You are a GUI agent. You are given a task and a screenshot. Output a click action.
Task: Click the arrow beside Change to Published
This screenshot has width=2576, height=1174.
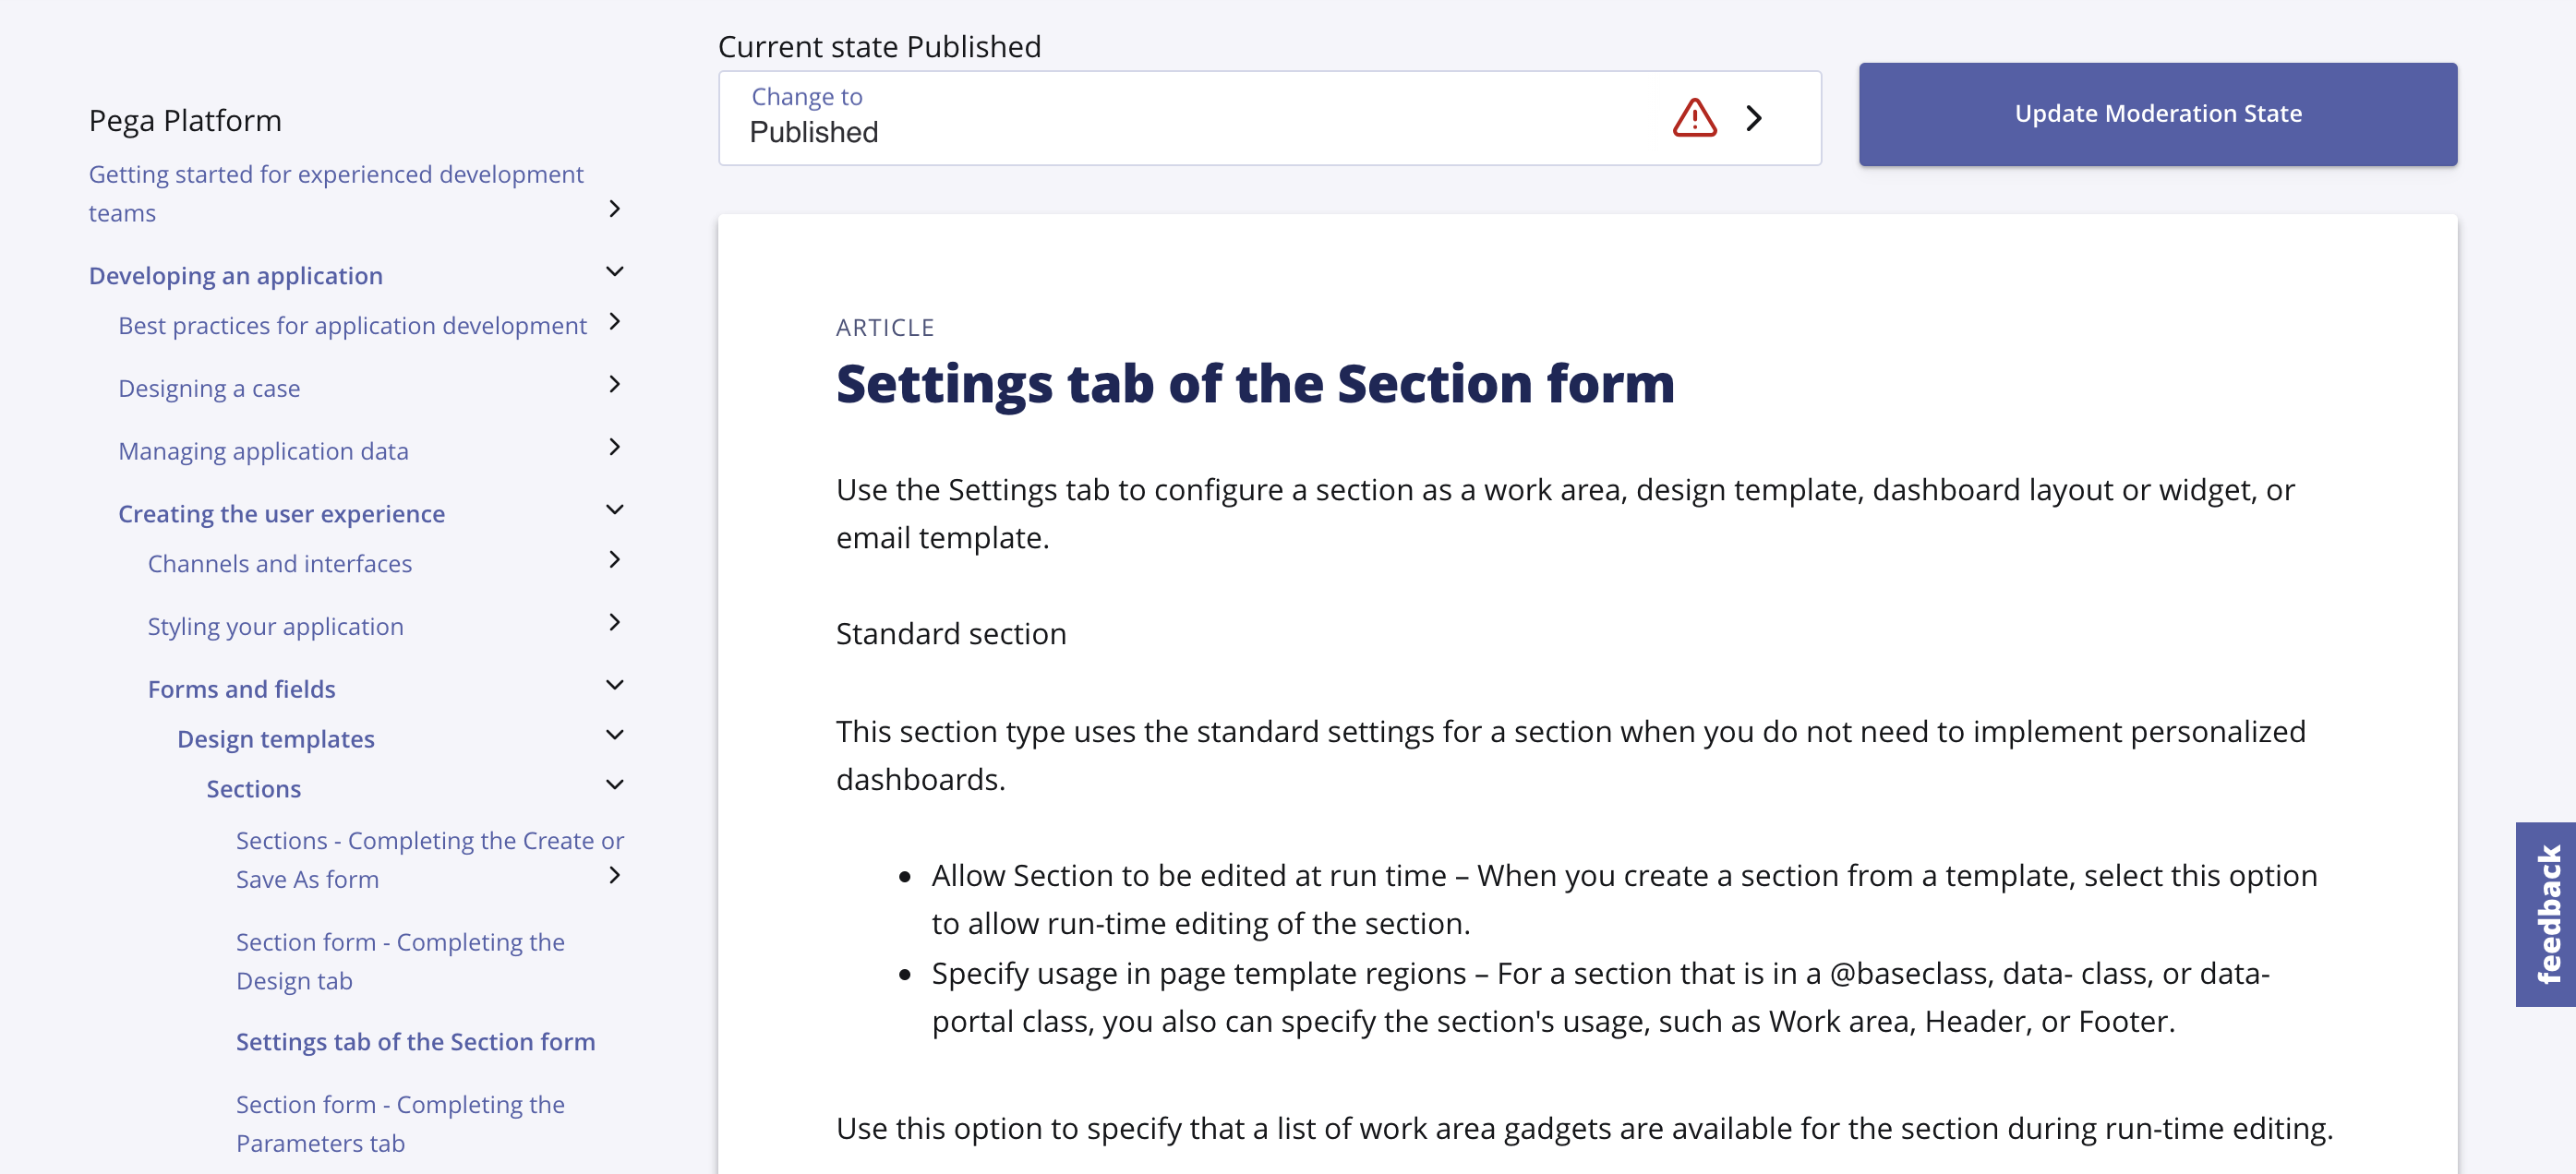click(1755, 118)
